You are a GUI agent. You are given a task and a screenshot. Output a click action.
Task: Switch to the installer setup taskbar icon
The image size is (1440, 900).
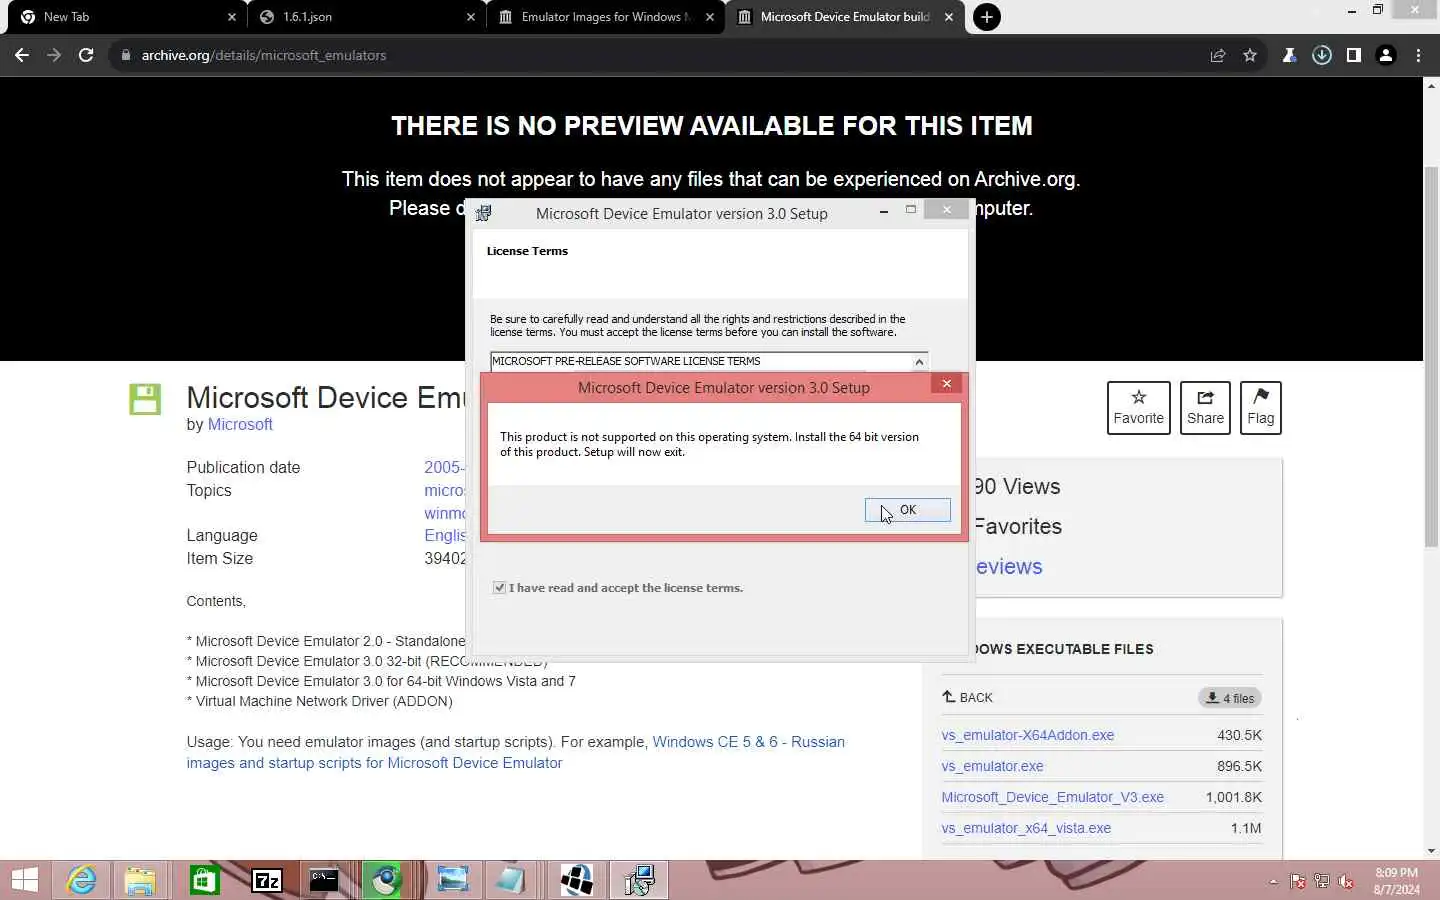639,880
